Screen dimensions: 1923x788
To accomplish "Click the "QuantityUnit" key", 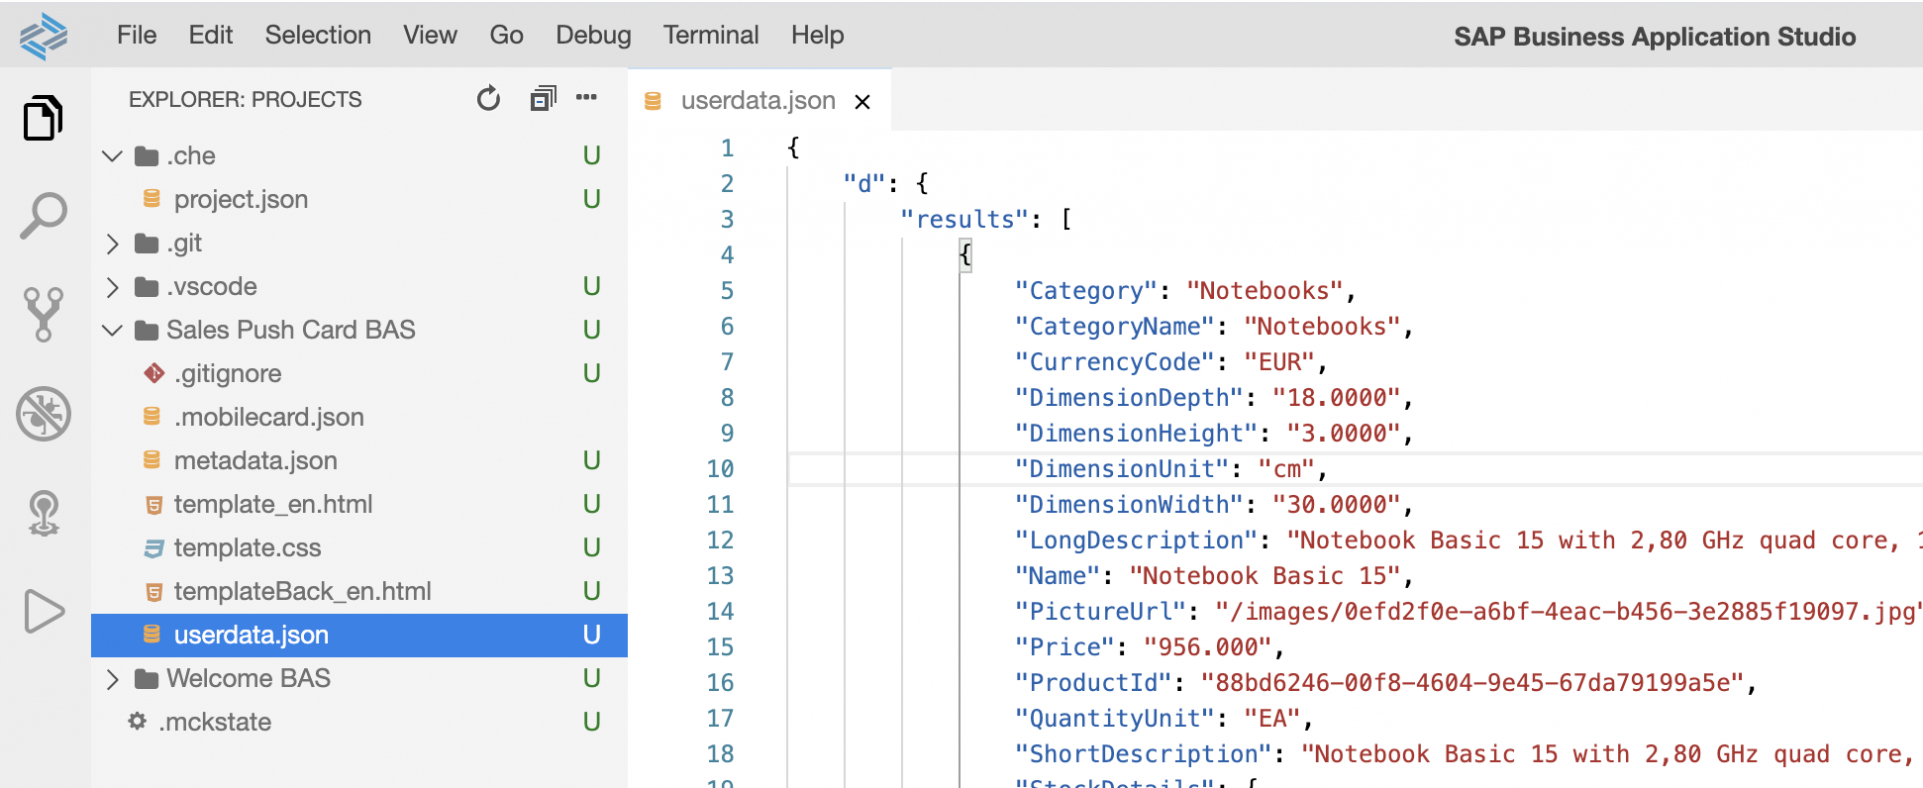I will 1115,718.
